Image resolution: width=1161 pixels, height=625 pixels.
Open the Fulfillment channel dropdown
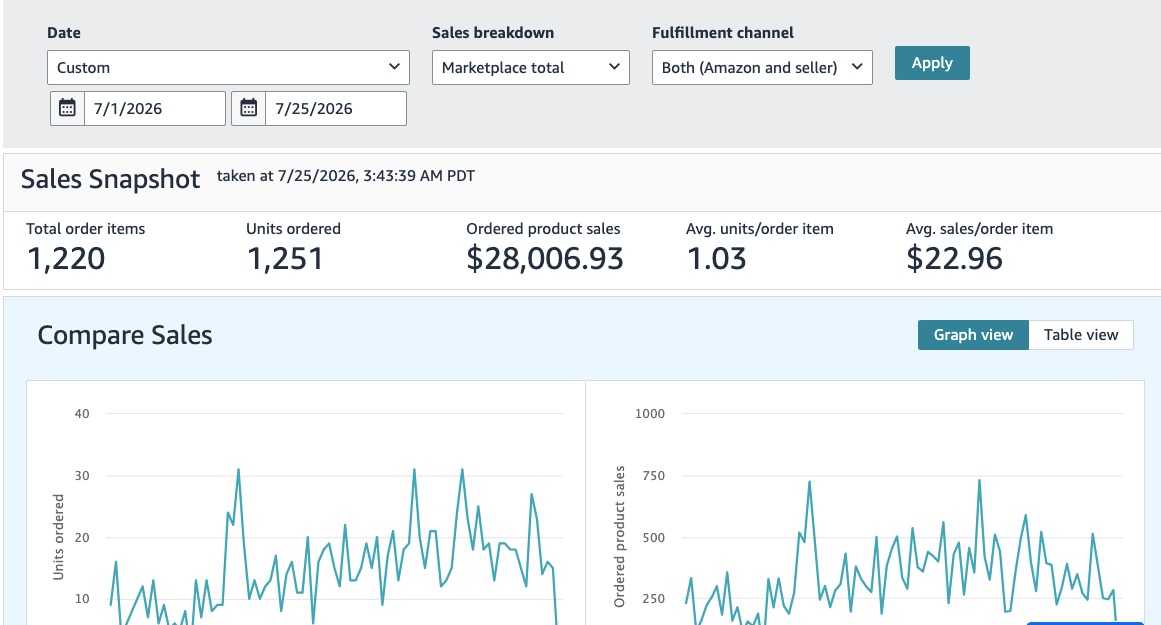pyautogui.click(x=762, y=67)
